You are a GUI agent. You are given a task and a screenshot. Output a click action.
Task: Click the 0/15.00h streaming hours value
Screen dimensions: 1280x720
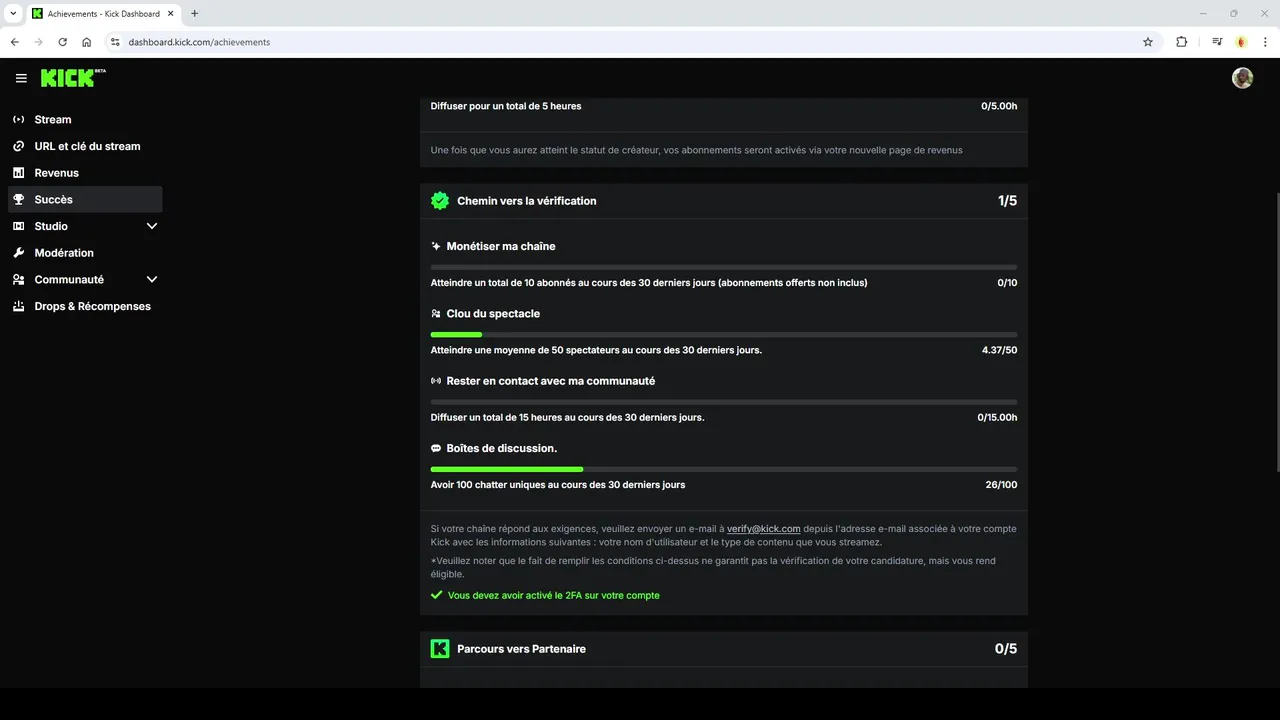pos(998,417)
